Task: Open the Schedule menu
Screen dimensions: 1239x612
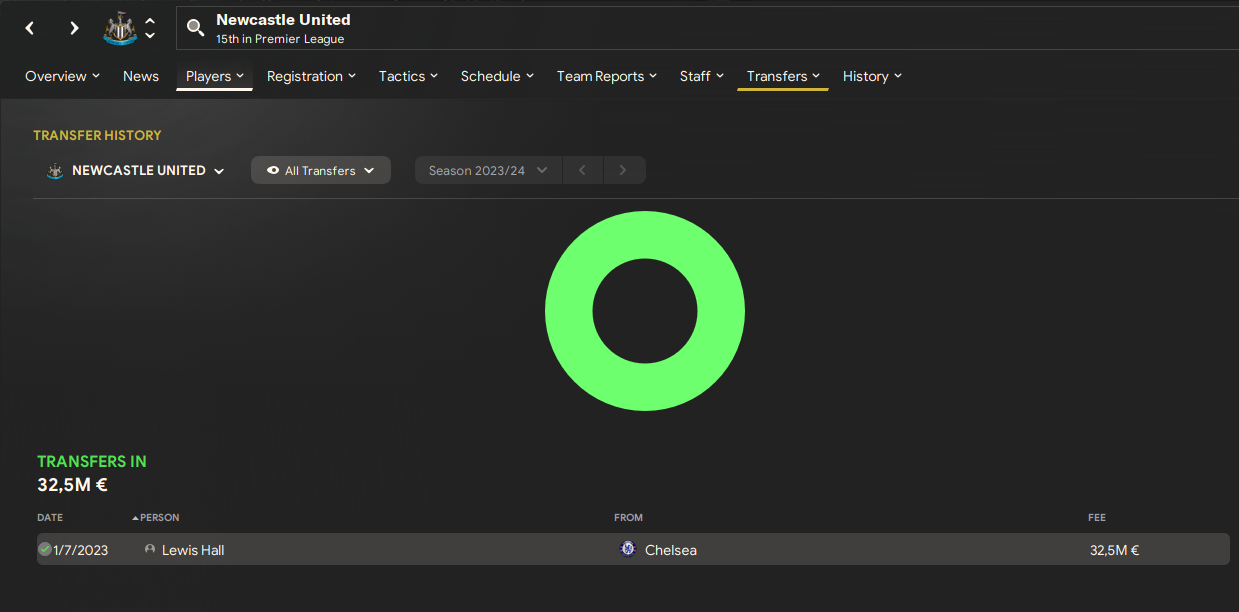Action: coord(497,76)
